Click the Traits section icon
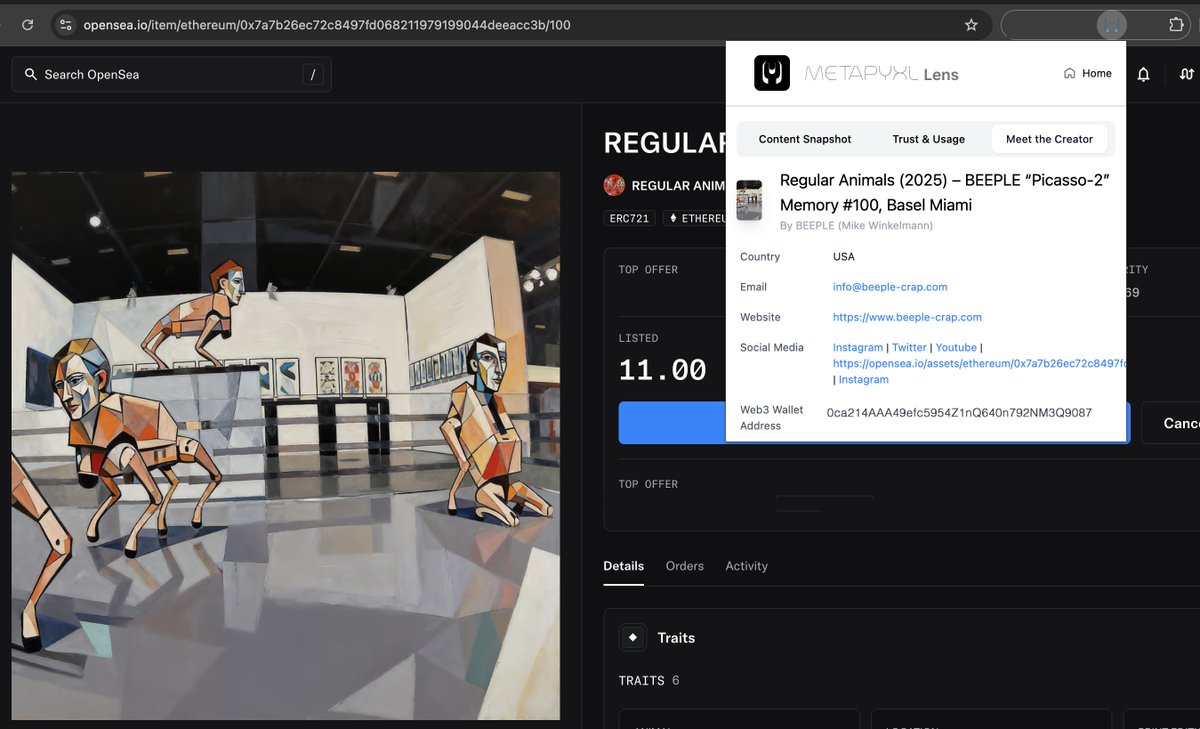The width and height of the screenshot is (1200, 729). tap(632, 637)
